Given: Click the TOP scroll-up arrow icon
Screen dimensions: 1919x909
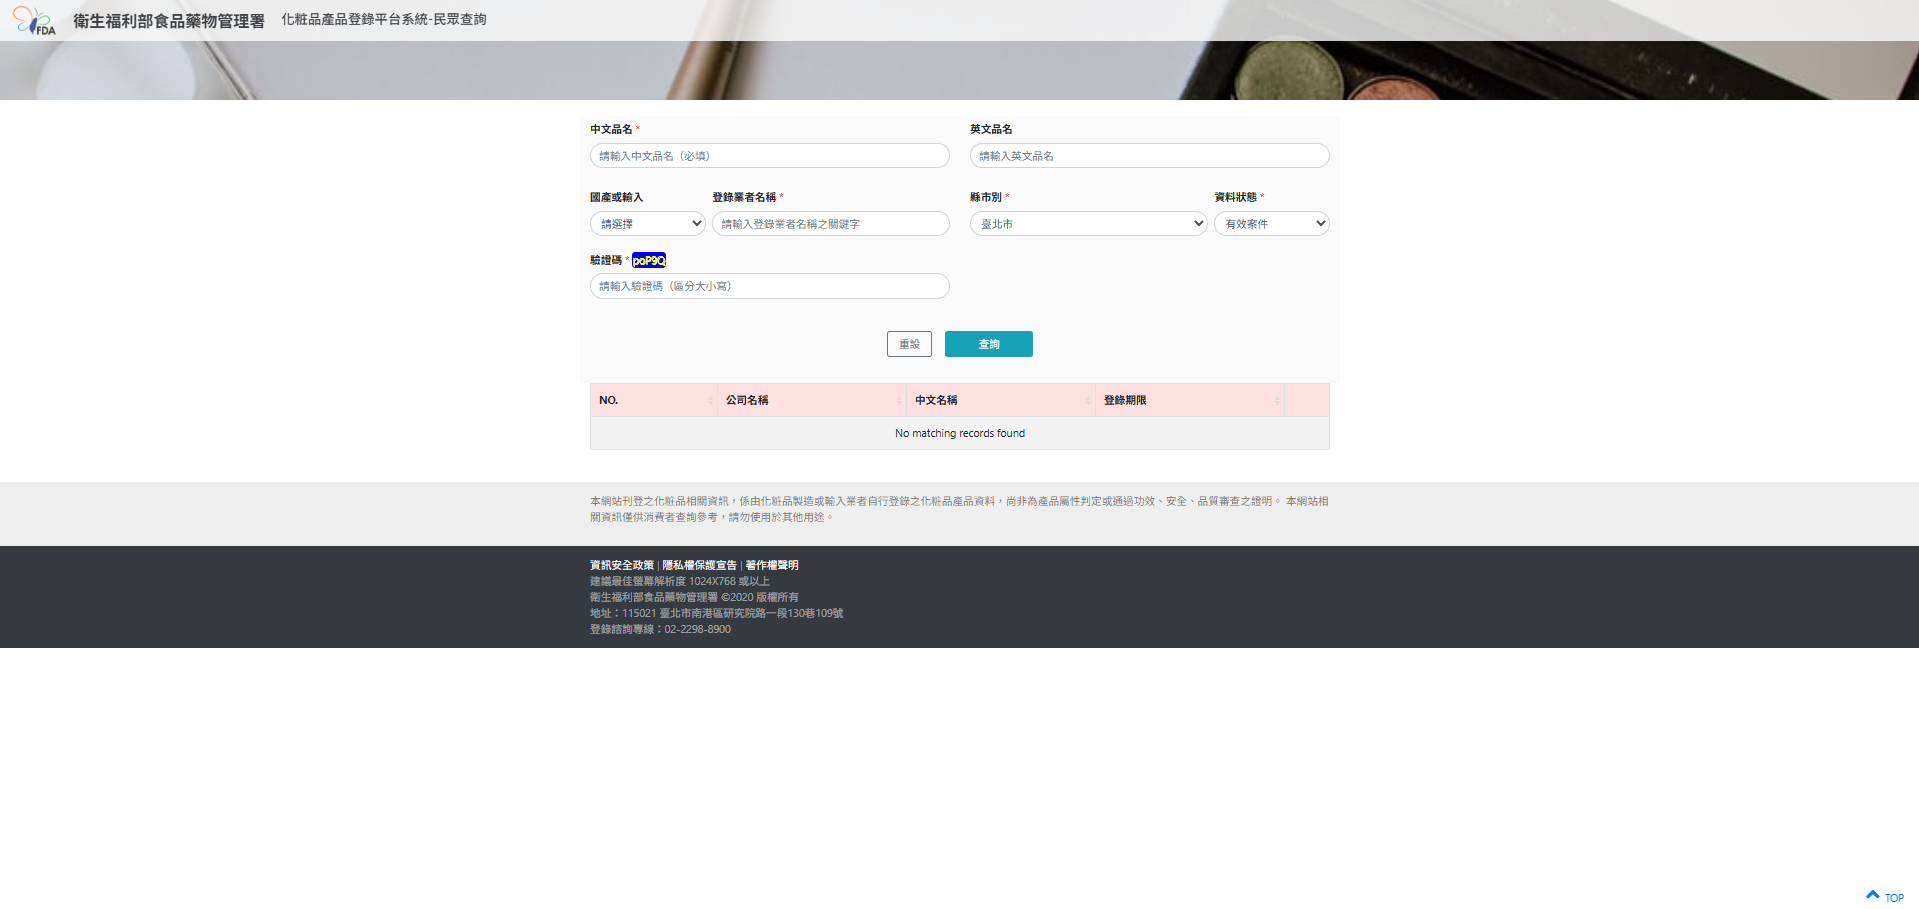Looking at the screenshot, I should pyautogui.click(x=1873, y=895).
